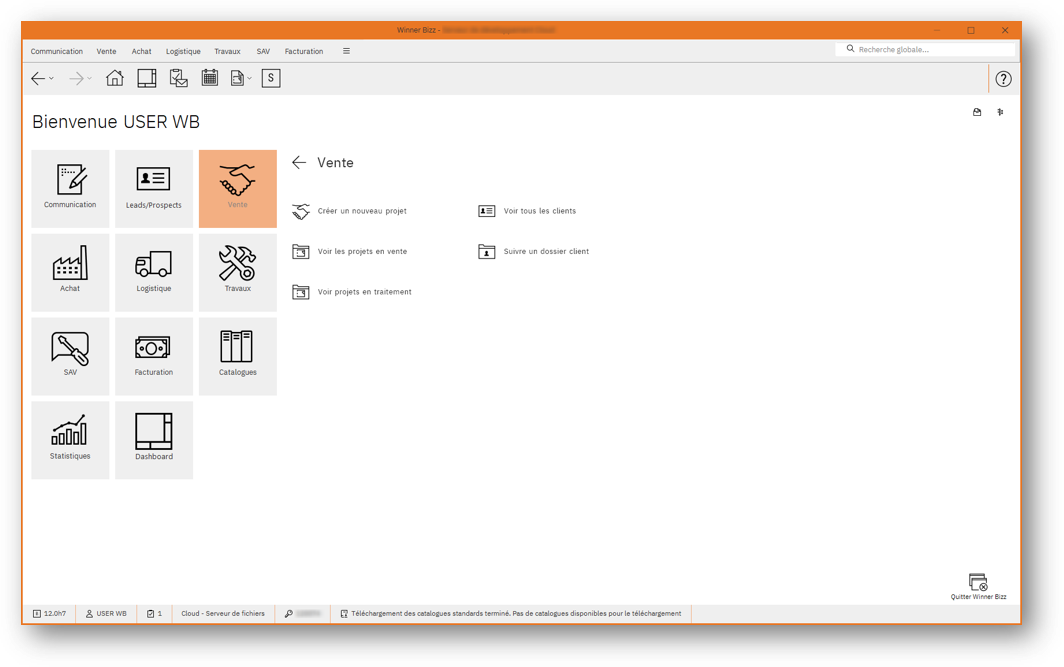1064x667 pixels.
Task: Click the S toolbar icon
Action: click(x=270, y=77)
